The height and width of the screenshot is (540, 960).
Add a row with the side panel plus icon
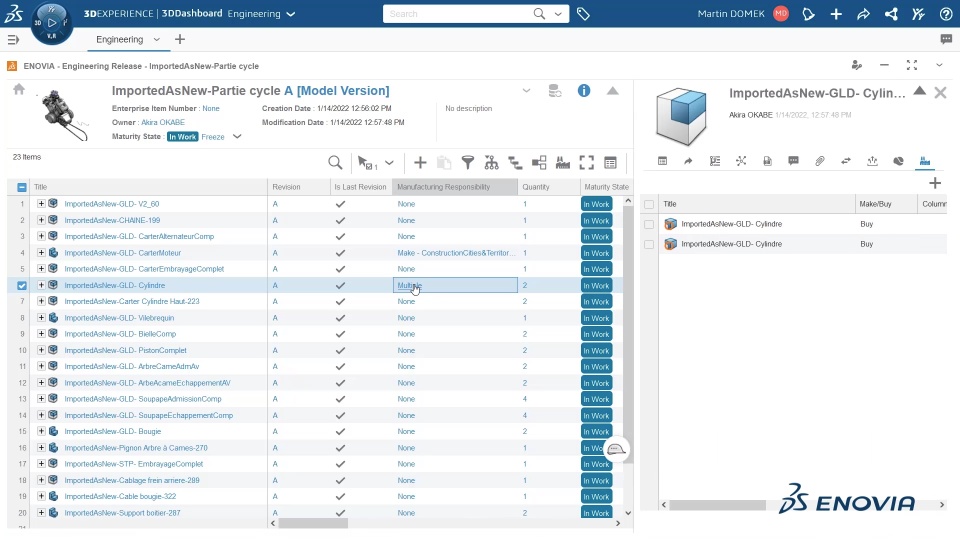click(x=934, y=182)
